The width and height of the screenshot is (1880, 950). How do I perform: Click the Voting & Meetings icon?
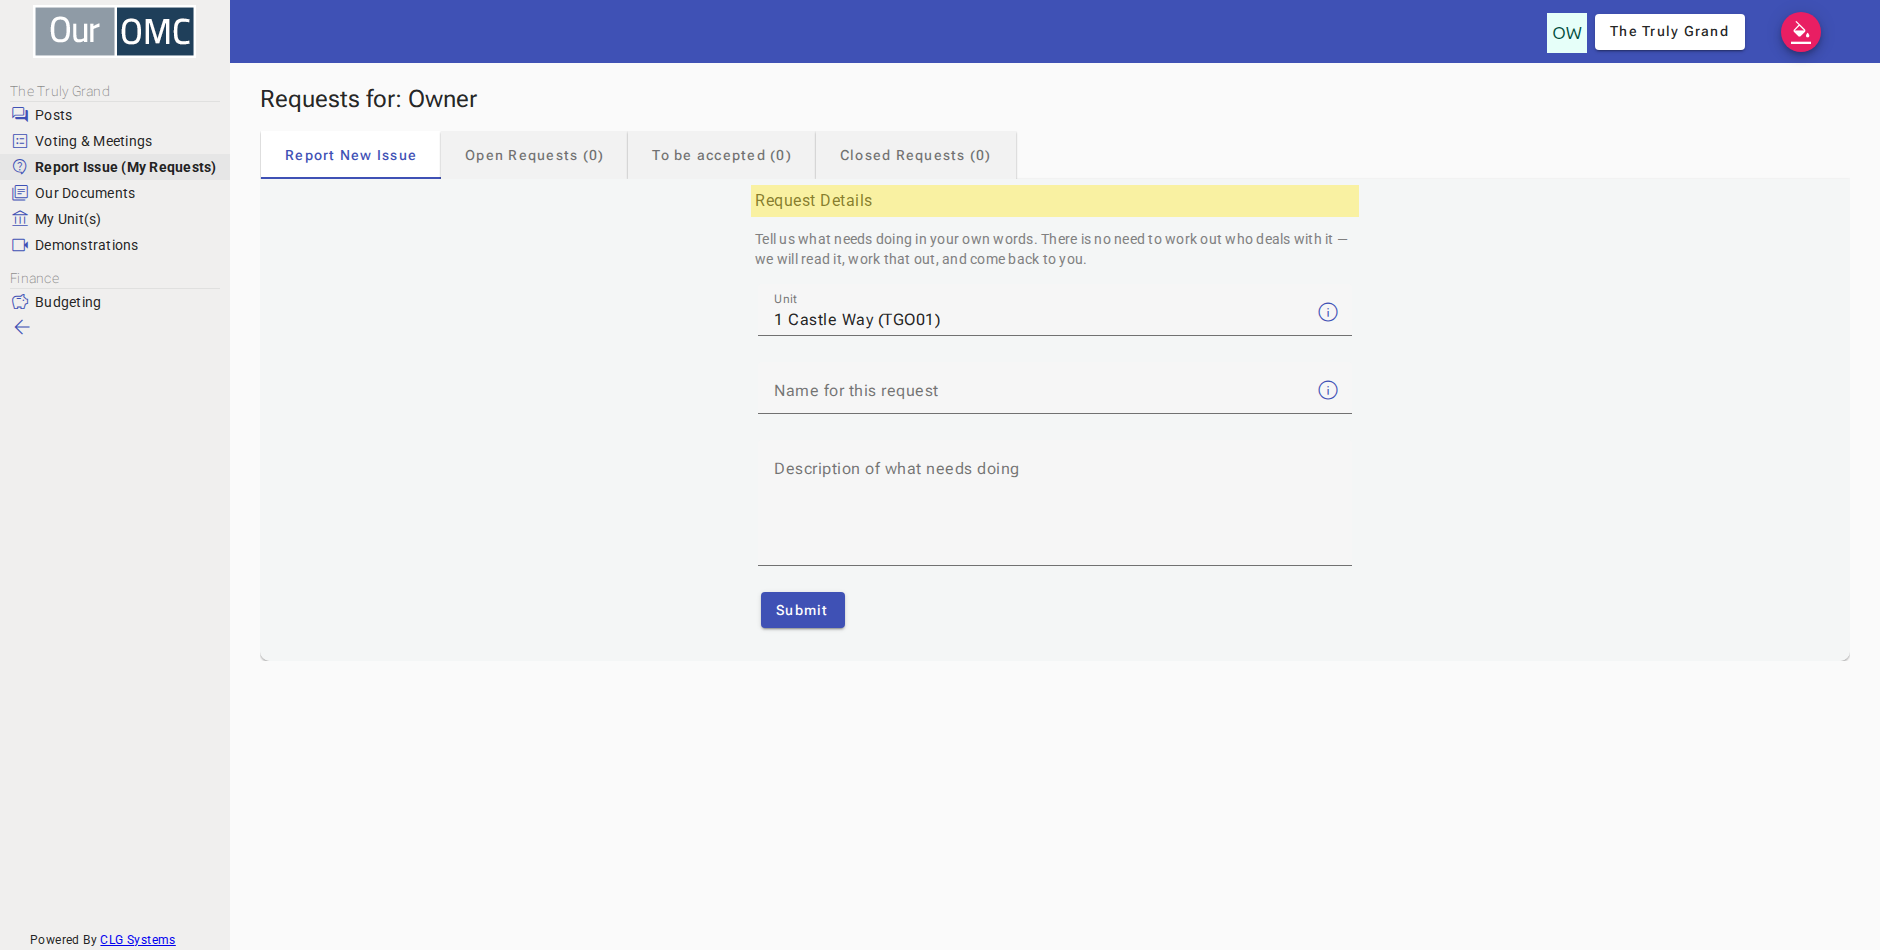pyautogui.click(x=20, y=141)
